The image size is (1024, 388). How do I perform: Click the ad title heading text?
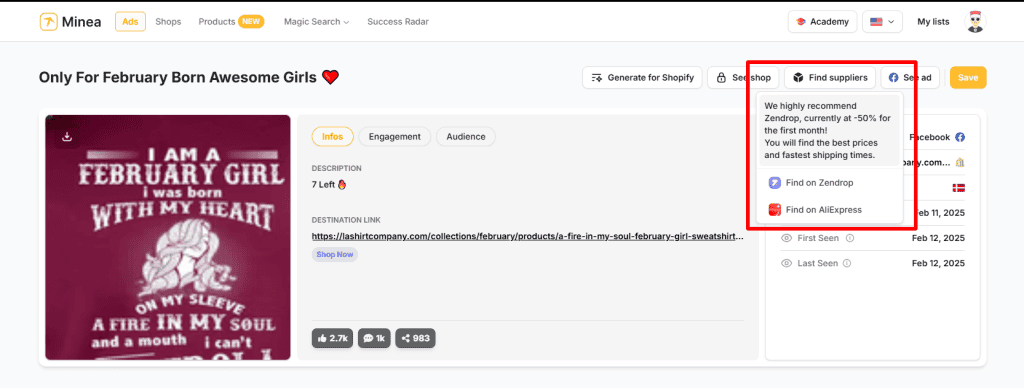189,78
